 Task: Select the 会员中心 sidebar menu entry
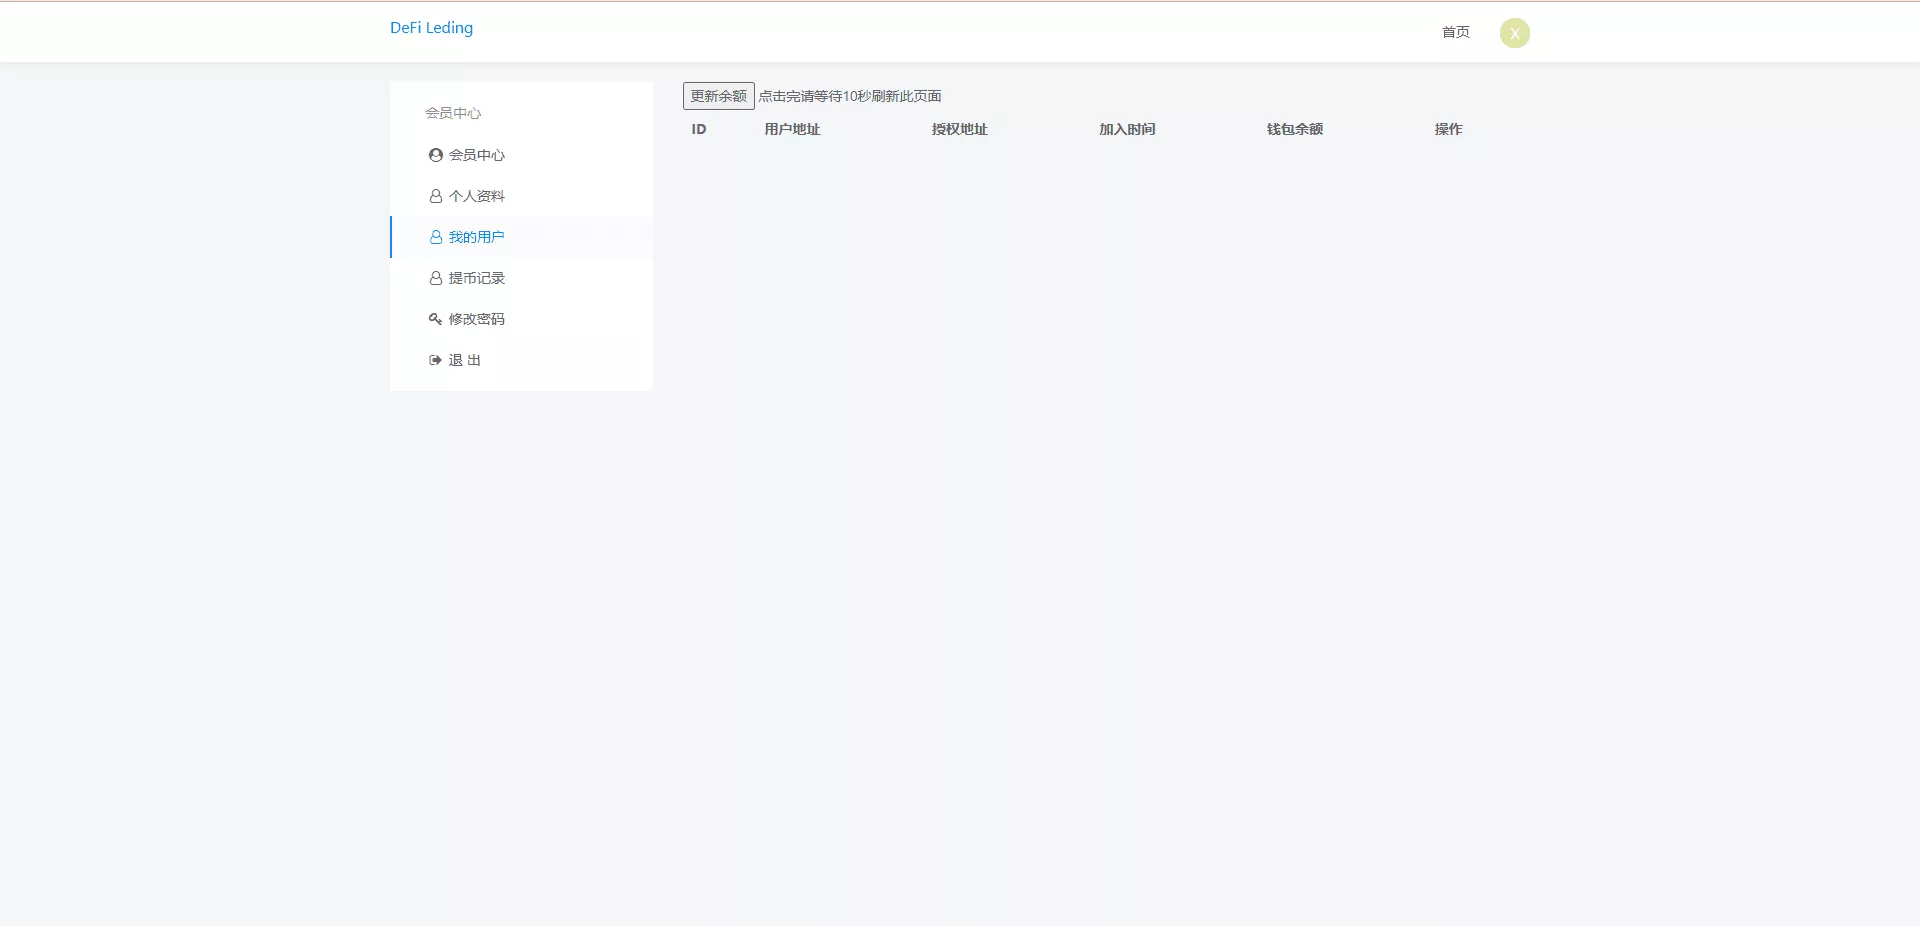[x=476, y=155]
